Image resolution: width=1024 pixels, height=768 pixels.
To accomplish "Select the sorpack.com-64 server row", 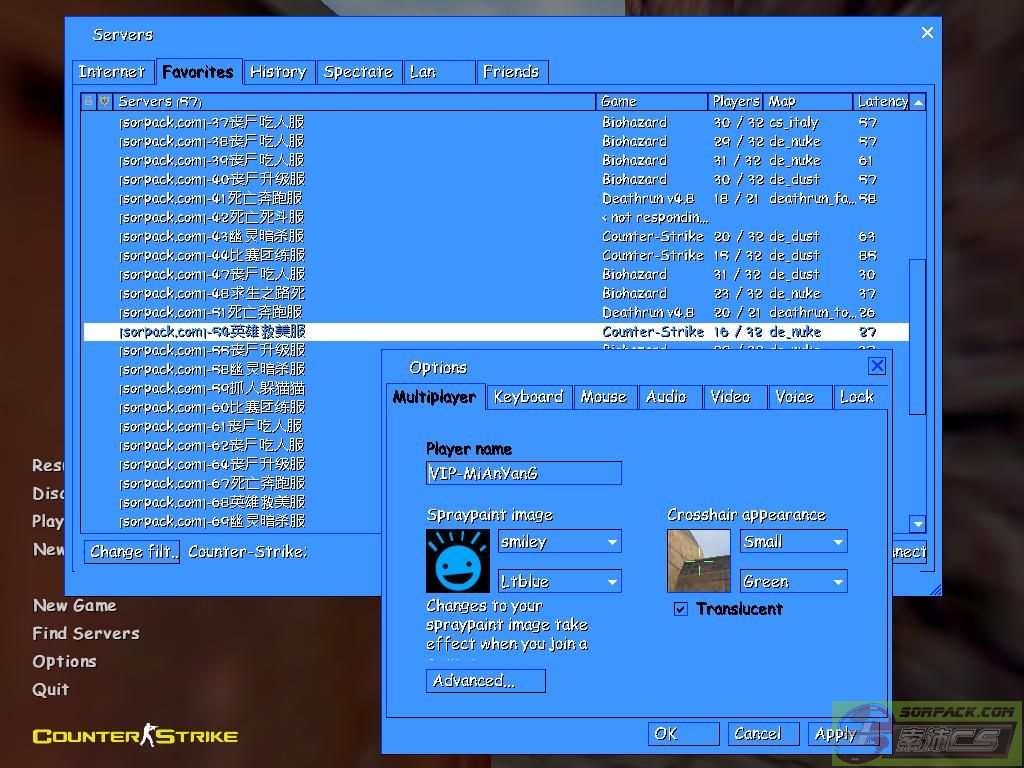I will [x=232, y=464].
